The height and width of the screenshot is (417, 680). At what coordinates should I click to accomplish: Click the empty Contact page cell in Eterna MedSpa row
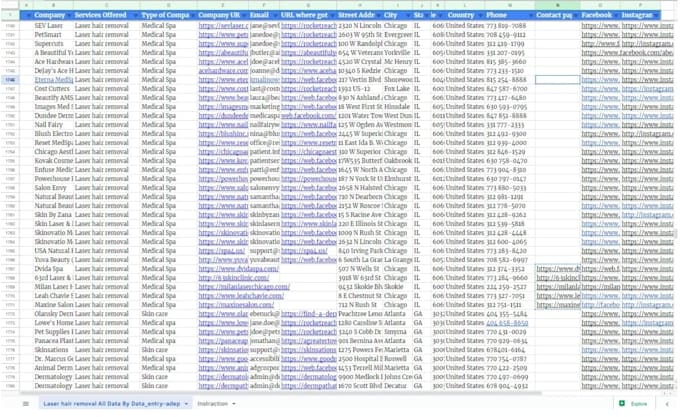coord(558,80)
